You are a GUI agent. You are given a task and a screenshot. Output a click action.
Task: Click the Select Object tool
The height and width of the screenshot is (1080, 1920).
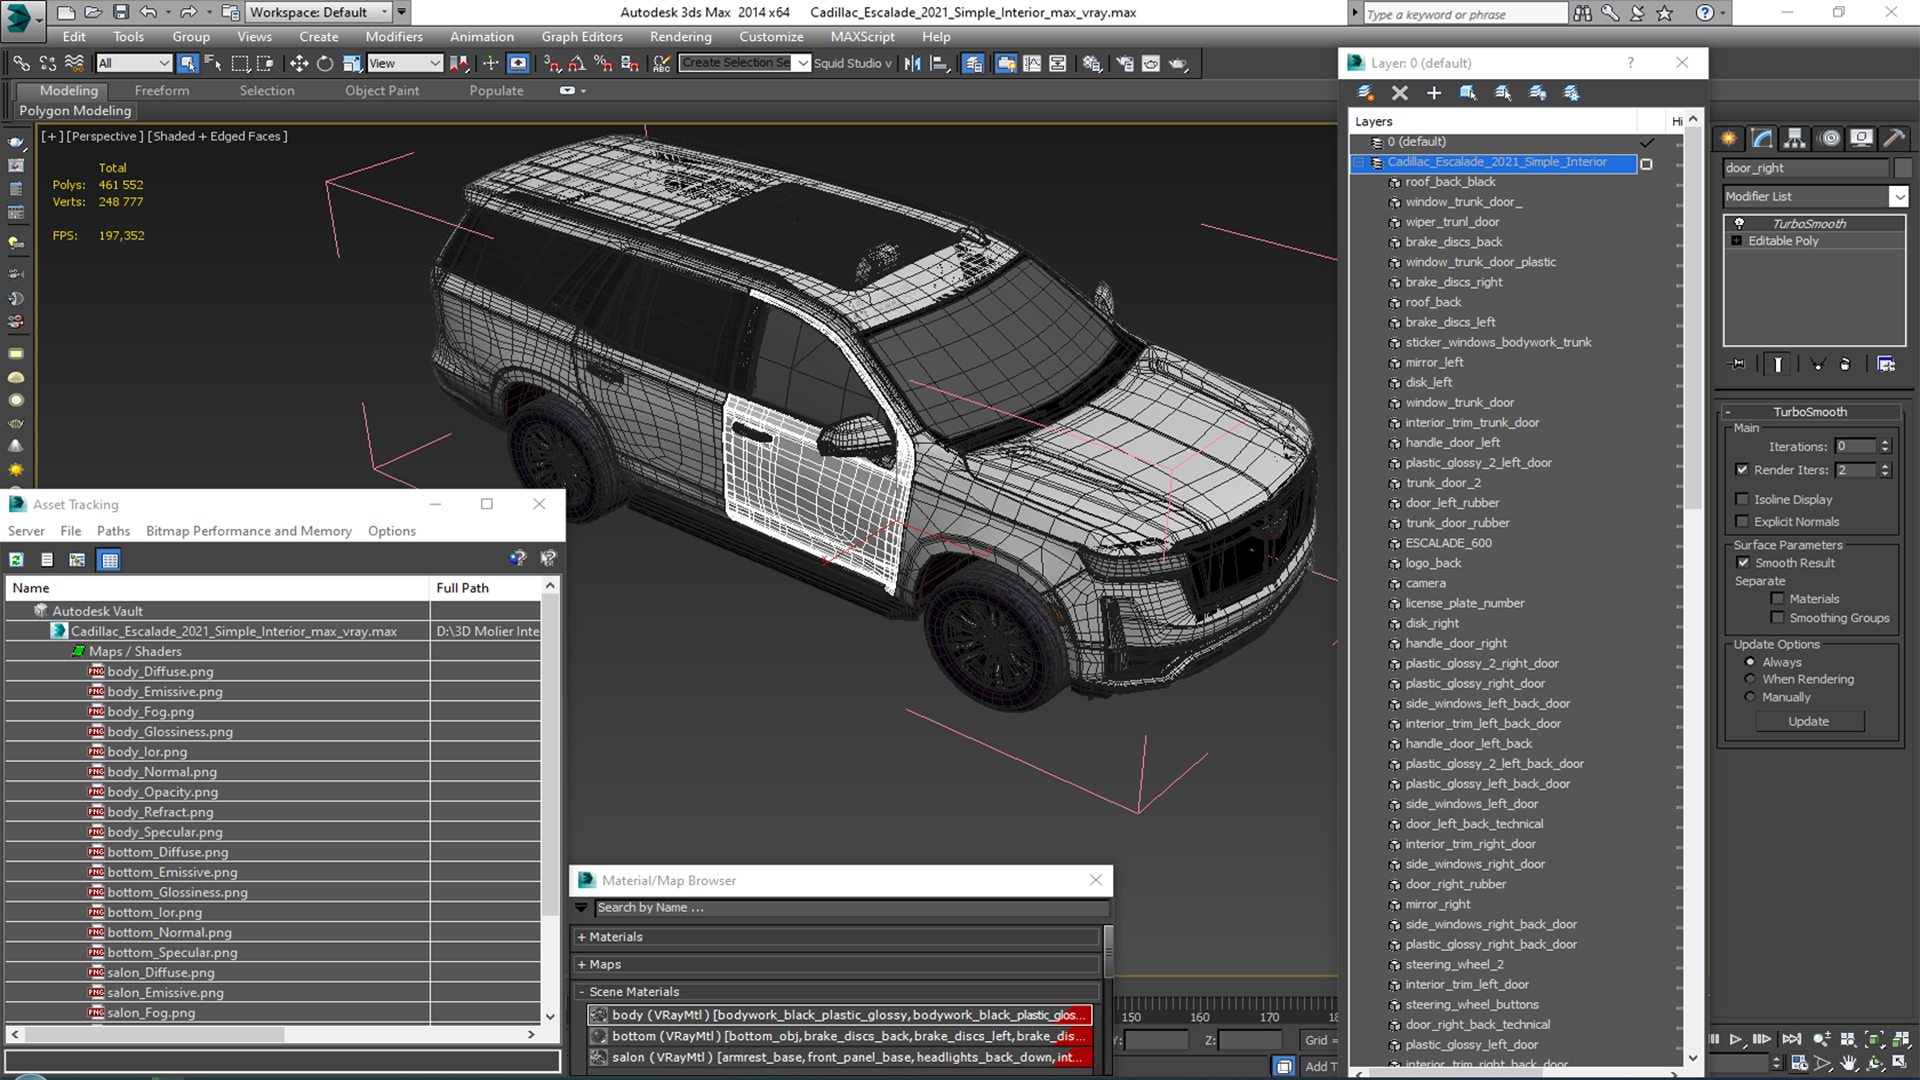(x=187, y=63)
